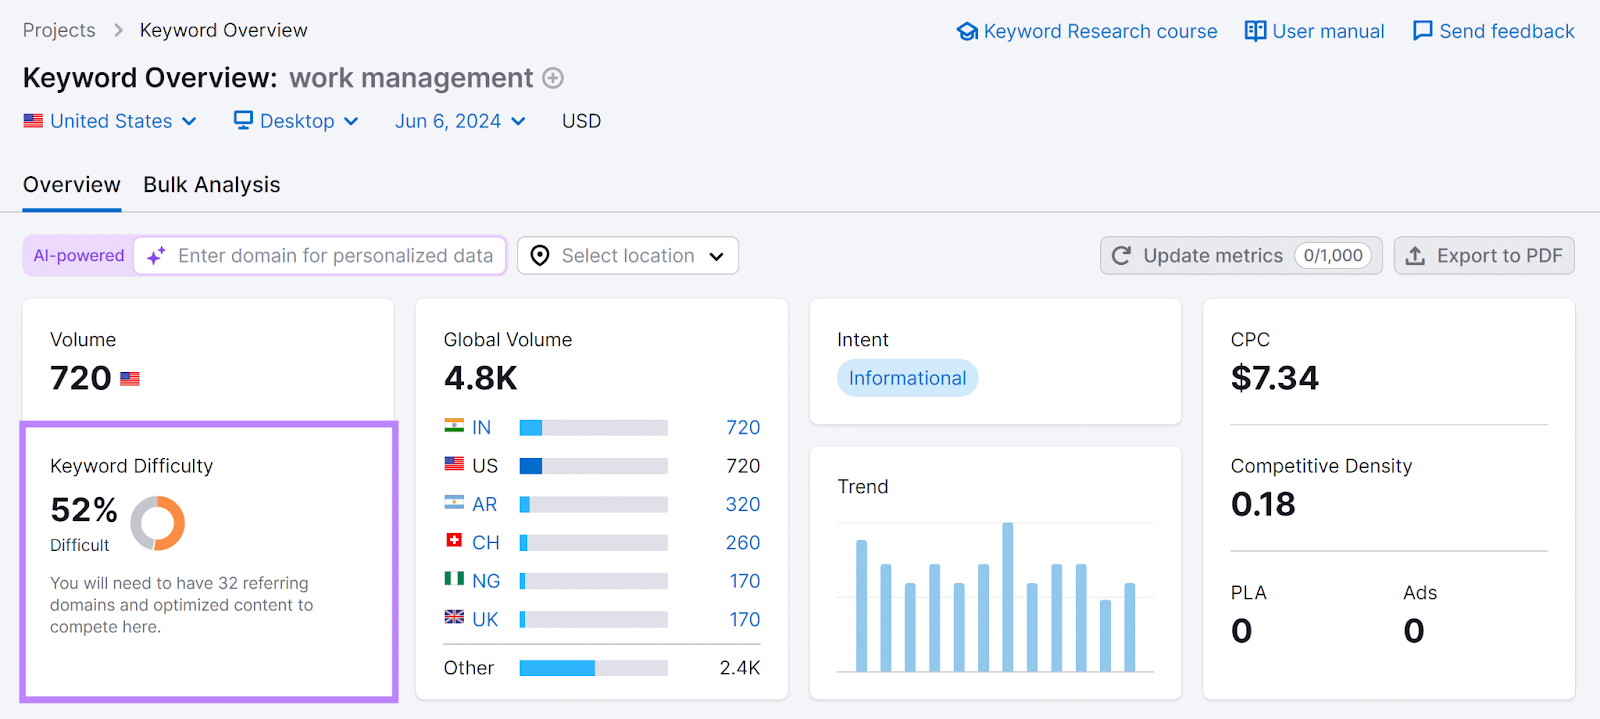The width and height of the screenshot is (1600, 719).
Task: Click the AI sparkle icon in domain field
Action: coord(156,256)
